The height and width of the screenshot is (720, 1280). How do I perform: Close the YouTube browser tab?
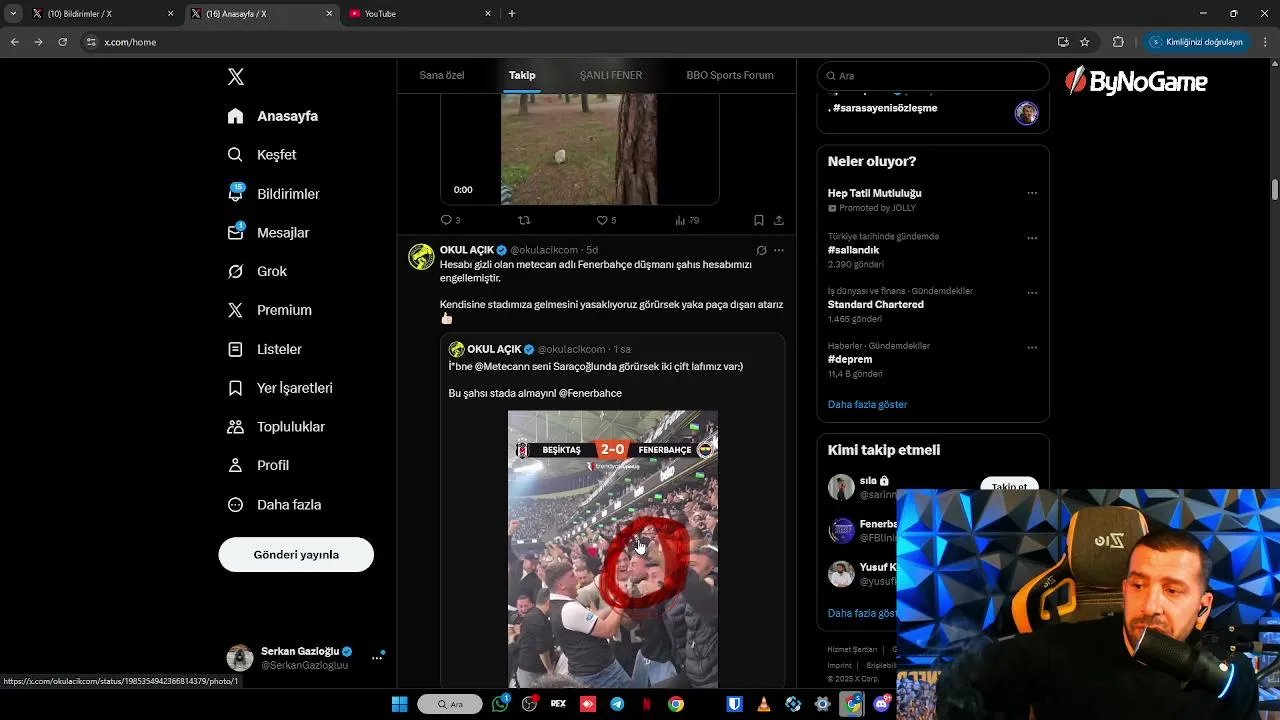[x=488, y=14]
